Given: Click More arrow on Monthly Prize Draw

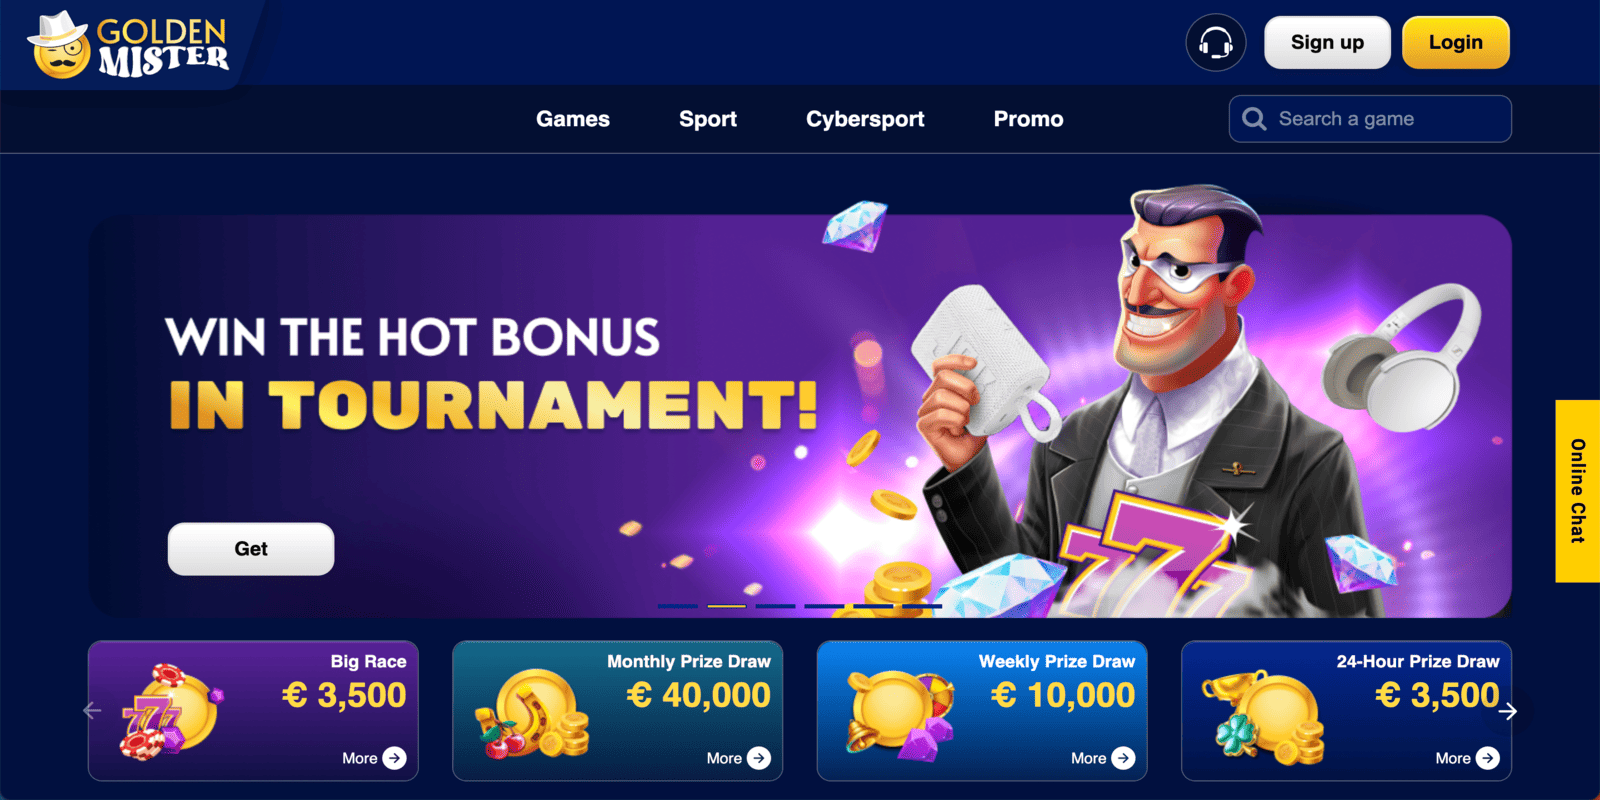Looking at the screenshot, I should (x=759, y=758).
